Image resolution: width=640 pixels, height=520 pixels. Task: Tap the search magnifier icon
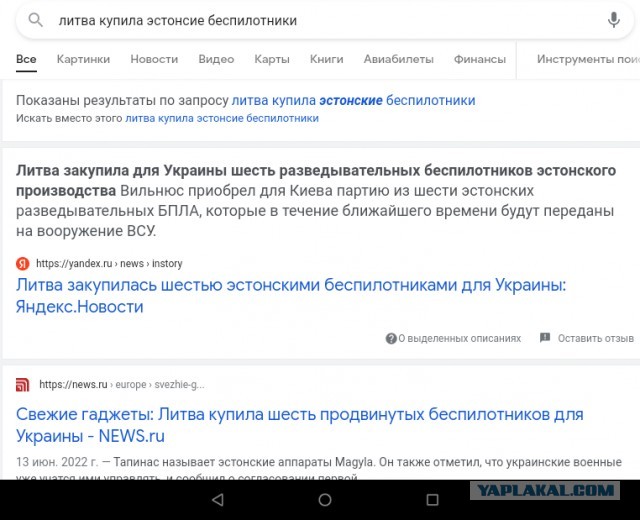tap(36, 20)
